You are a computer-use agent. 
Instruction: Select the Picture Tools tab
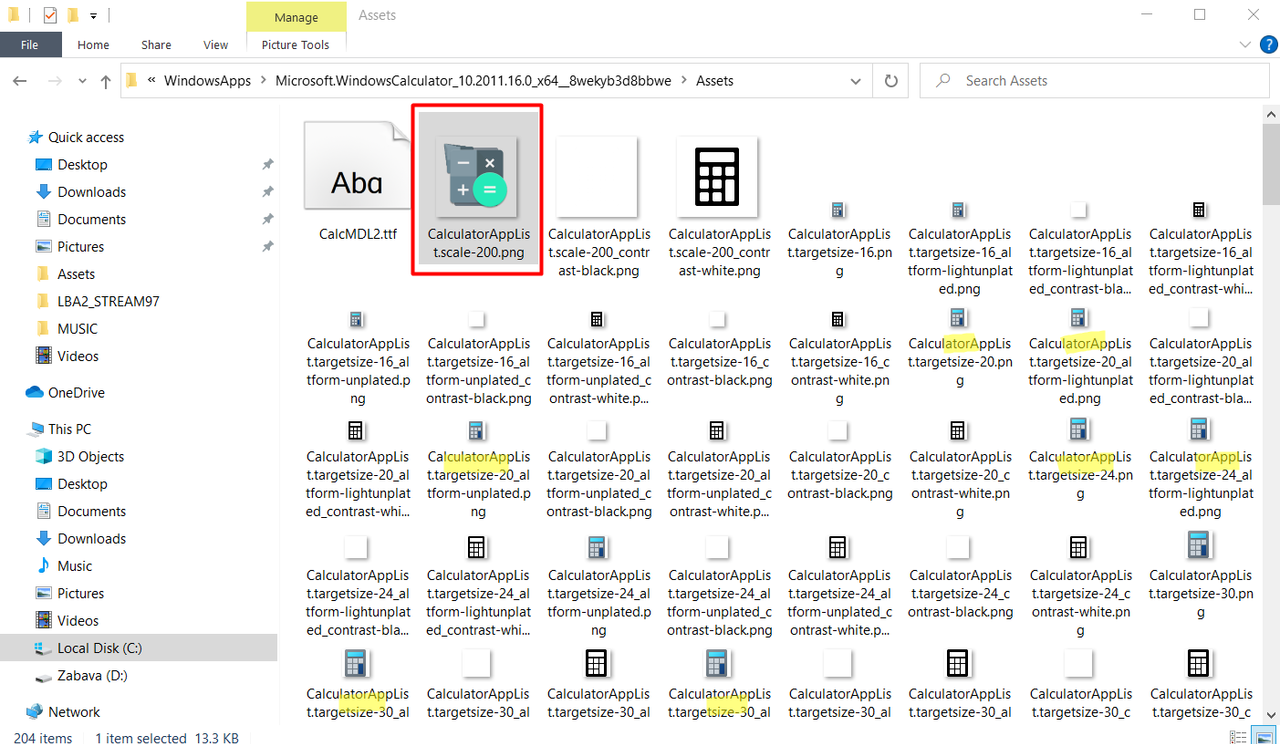click(295, 44)
